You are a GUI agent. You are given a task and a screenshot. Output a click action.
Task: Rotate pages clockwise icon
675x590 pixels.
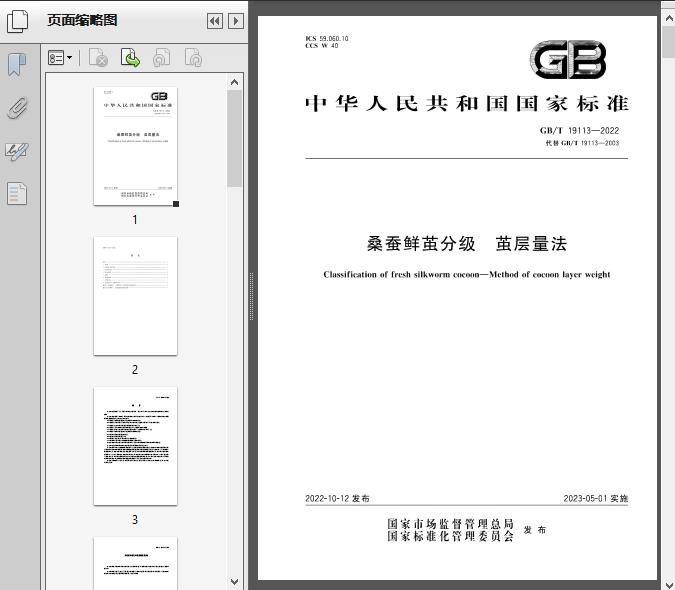tap(193, 57)
